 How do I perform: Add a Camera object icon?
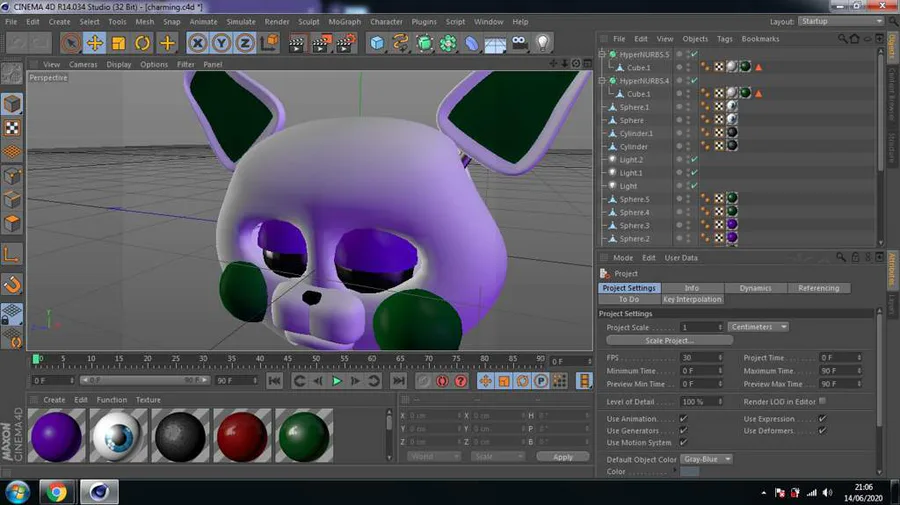coord(519,43)
